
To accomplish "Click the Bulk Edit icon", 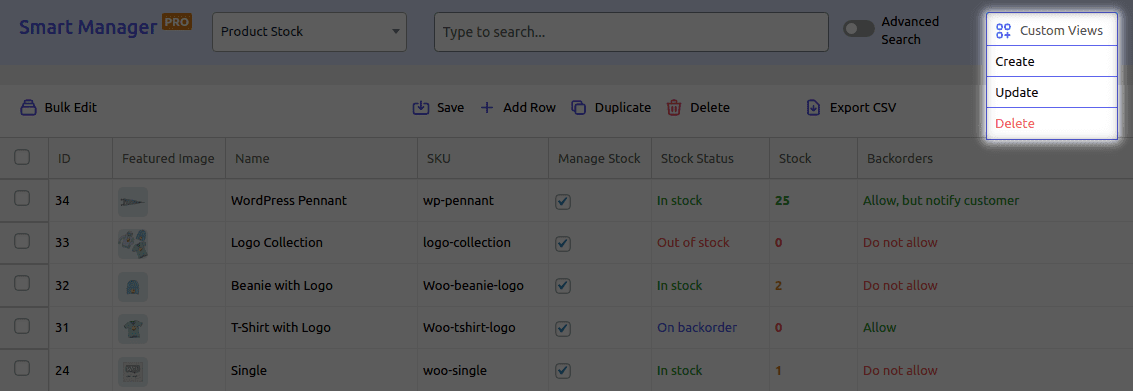I will (28, 108).
